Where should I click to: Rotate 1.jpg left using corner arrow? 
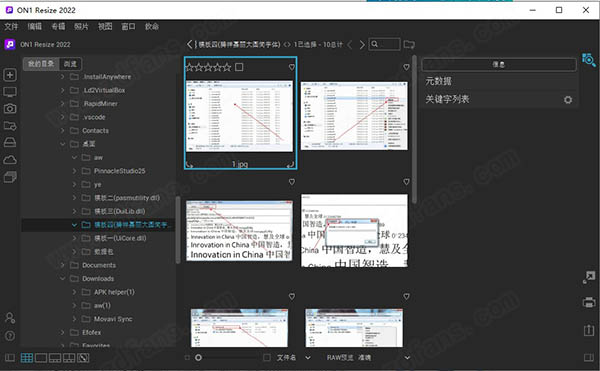pyautogui.click(x=189, y=165)
